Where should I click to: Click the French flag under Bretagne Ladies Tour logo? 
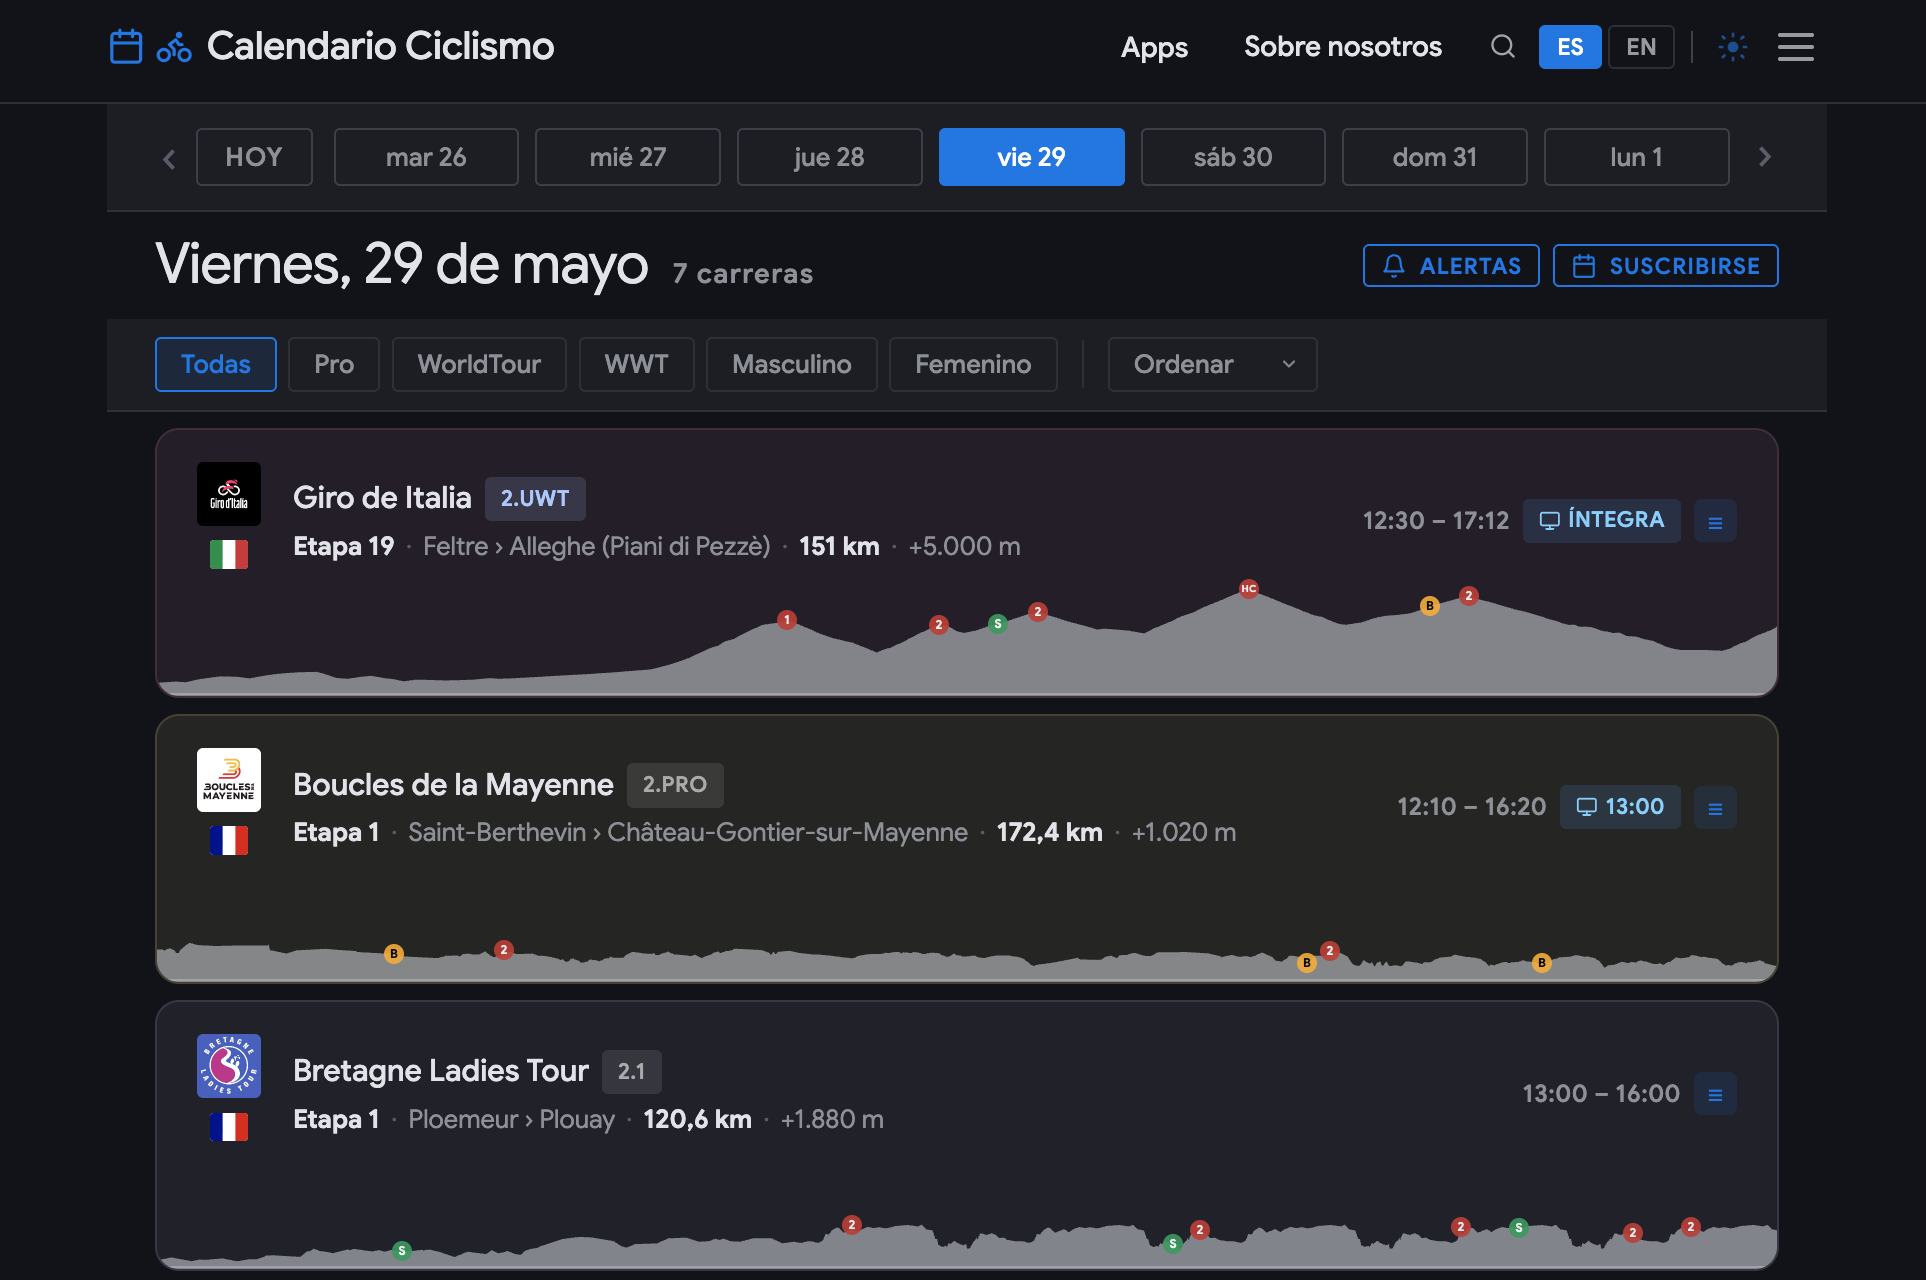click(x=229, y=1127)
